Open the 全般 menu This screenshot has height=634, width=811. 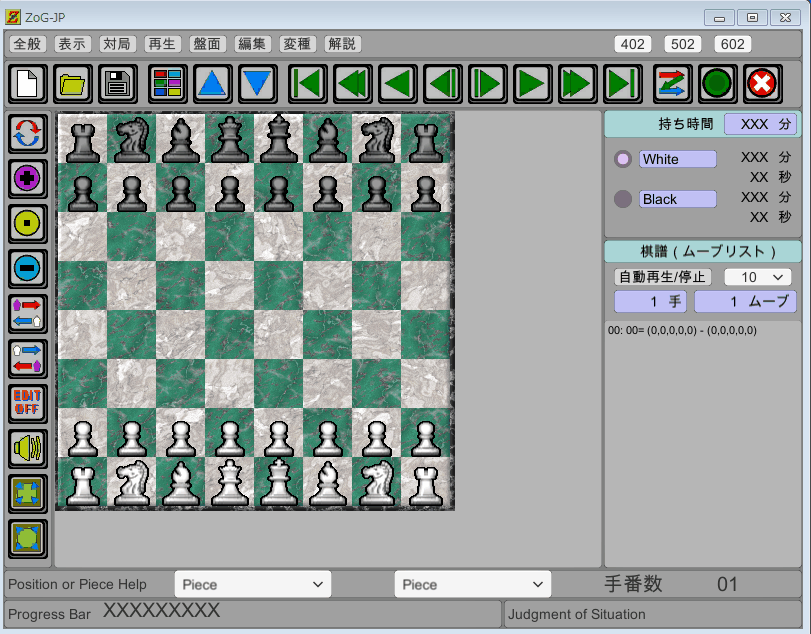click(x=27, y=44)
